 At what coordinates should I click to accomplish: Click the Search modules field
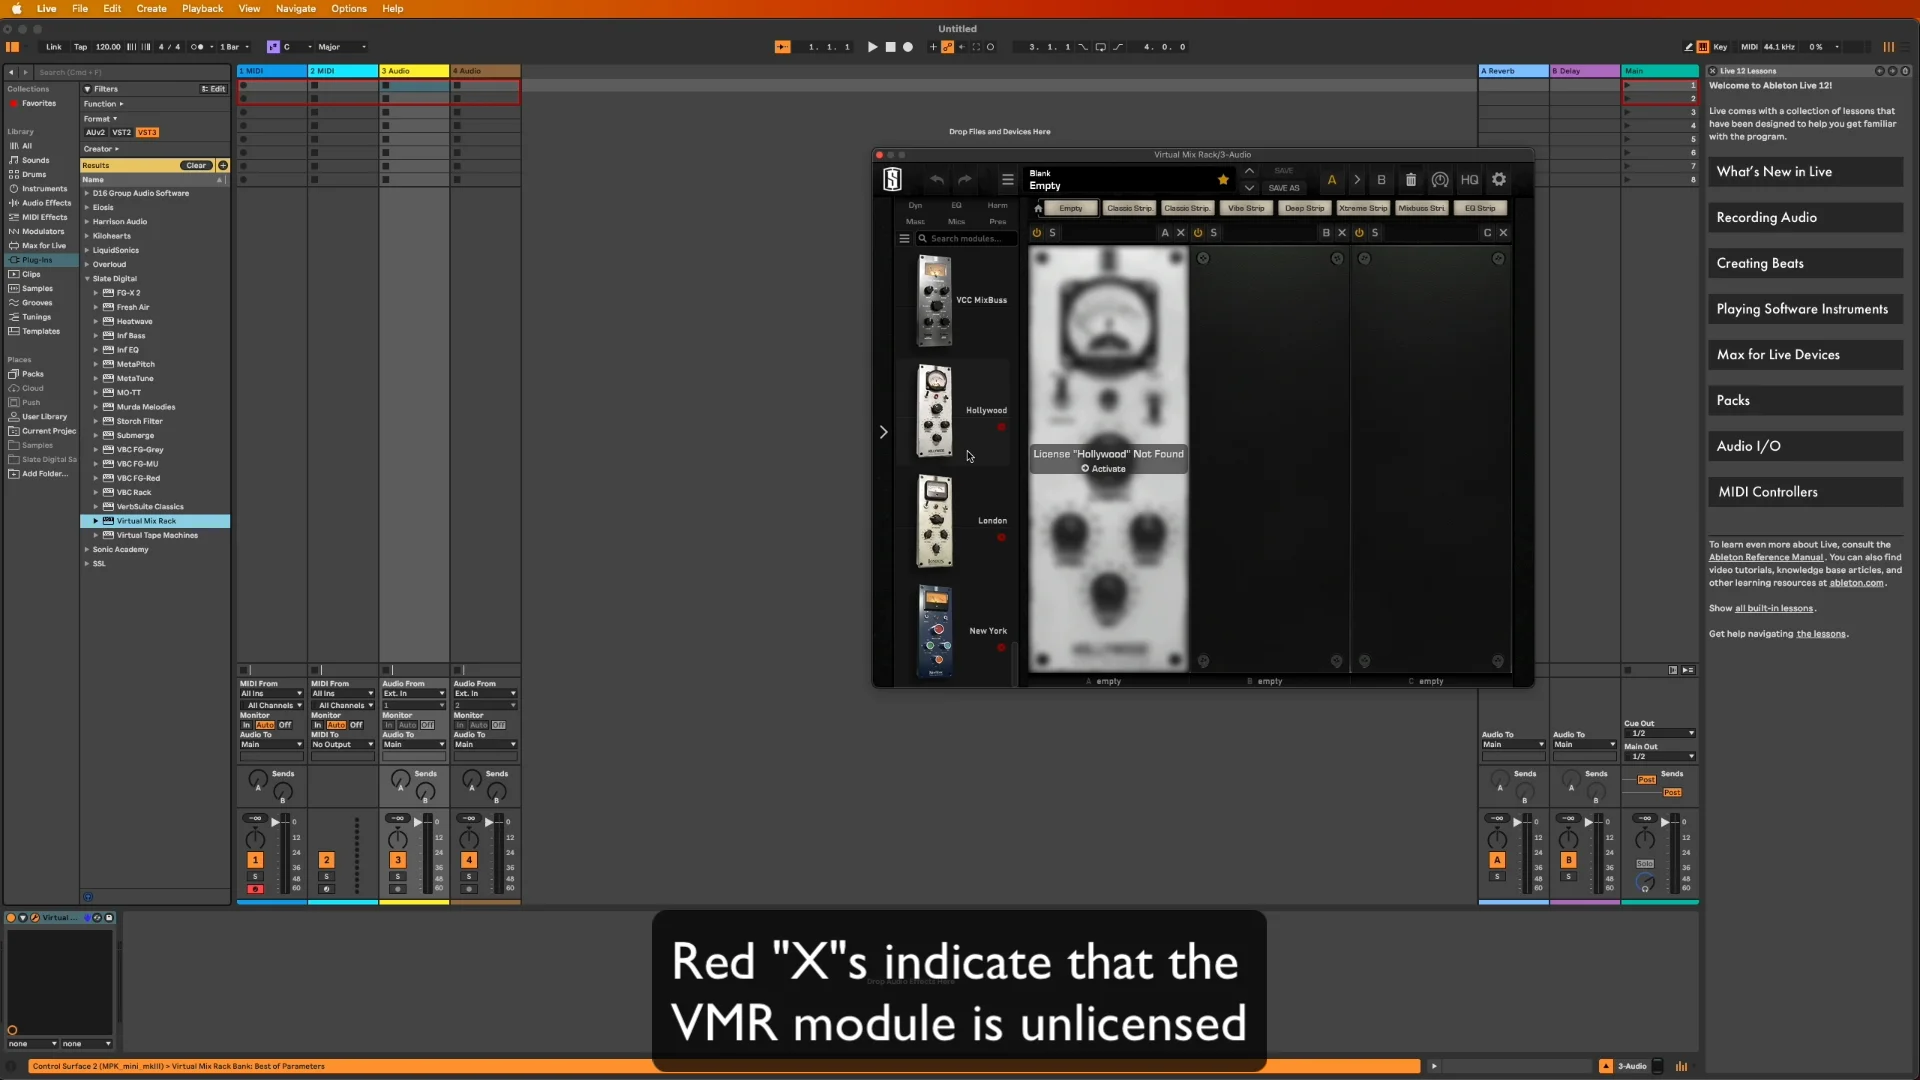tap(970, 239)
